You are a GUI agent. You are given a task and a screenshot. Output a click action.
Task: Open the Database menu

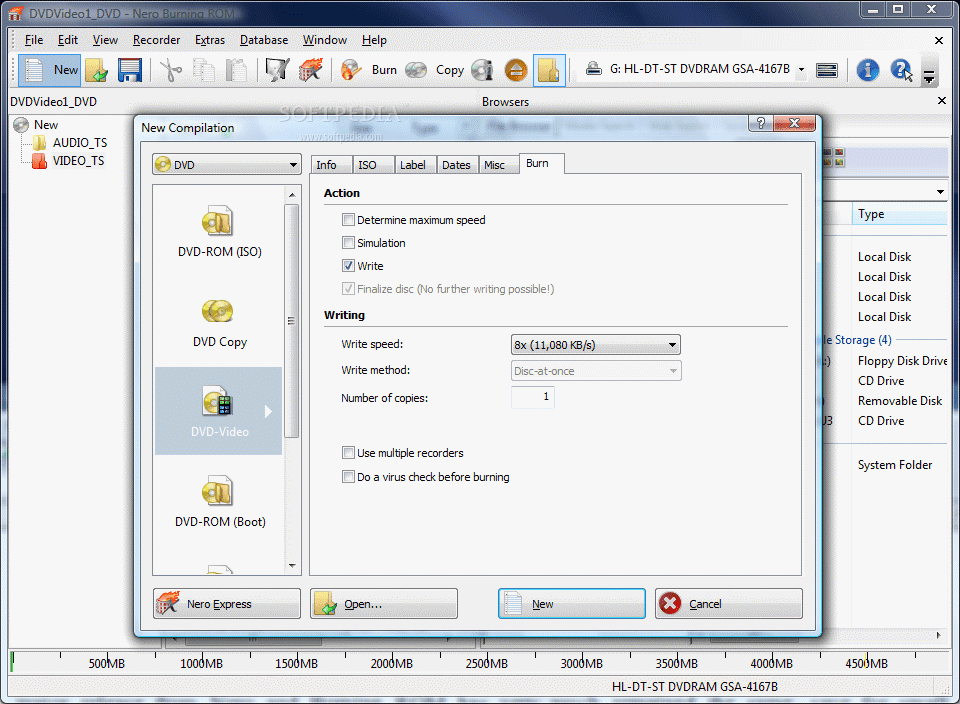click(264, 40)
